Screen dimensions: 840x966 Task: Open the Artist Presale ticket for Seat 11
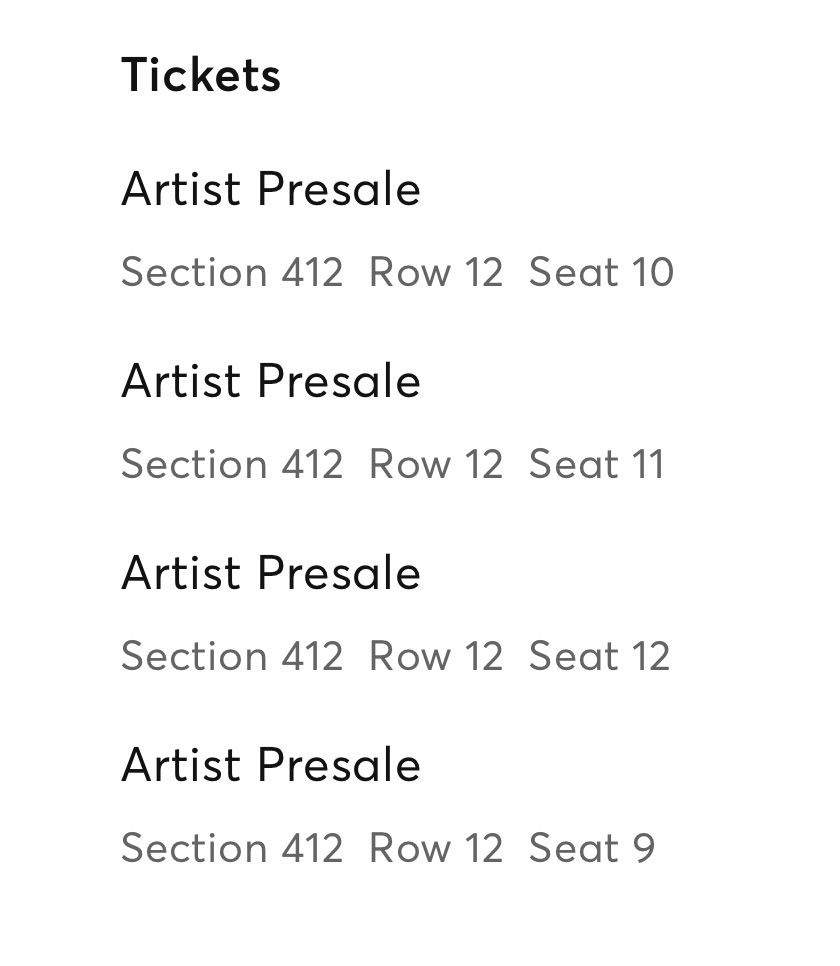click(x=271, y=382)
